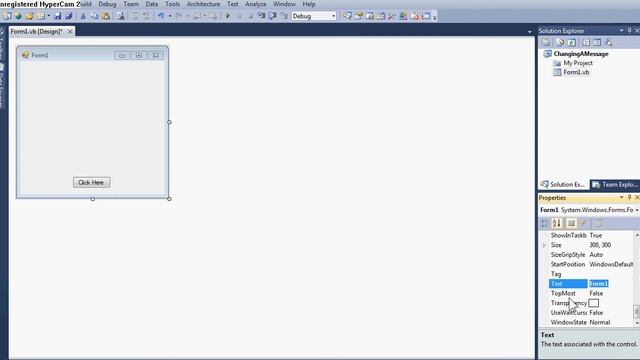Open the active documents dropdown arrow
The width and height of the screenshot is (640, 360).
tap(529, 32)
